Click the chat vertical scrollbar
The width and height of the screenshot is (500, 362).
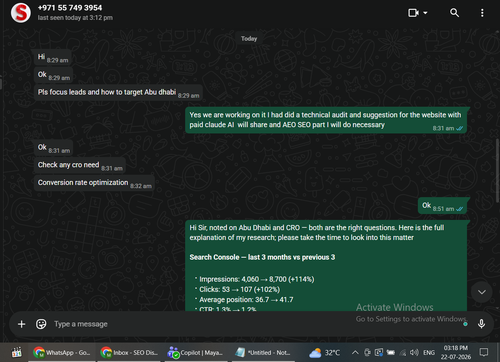[498, 170]
